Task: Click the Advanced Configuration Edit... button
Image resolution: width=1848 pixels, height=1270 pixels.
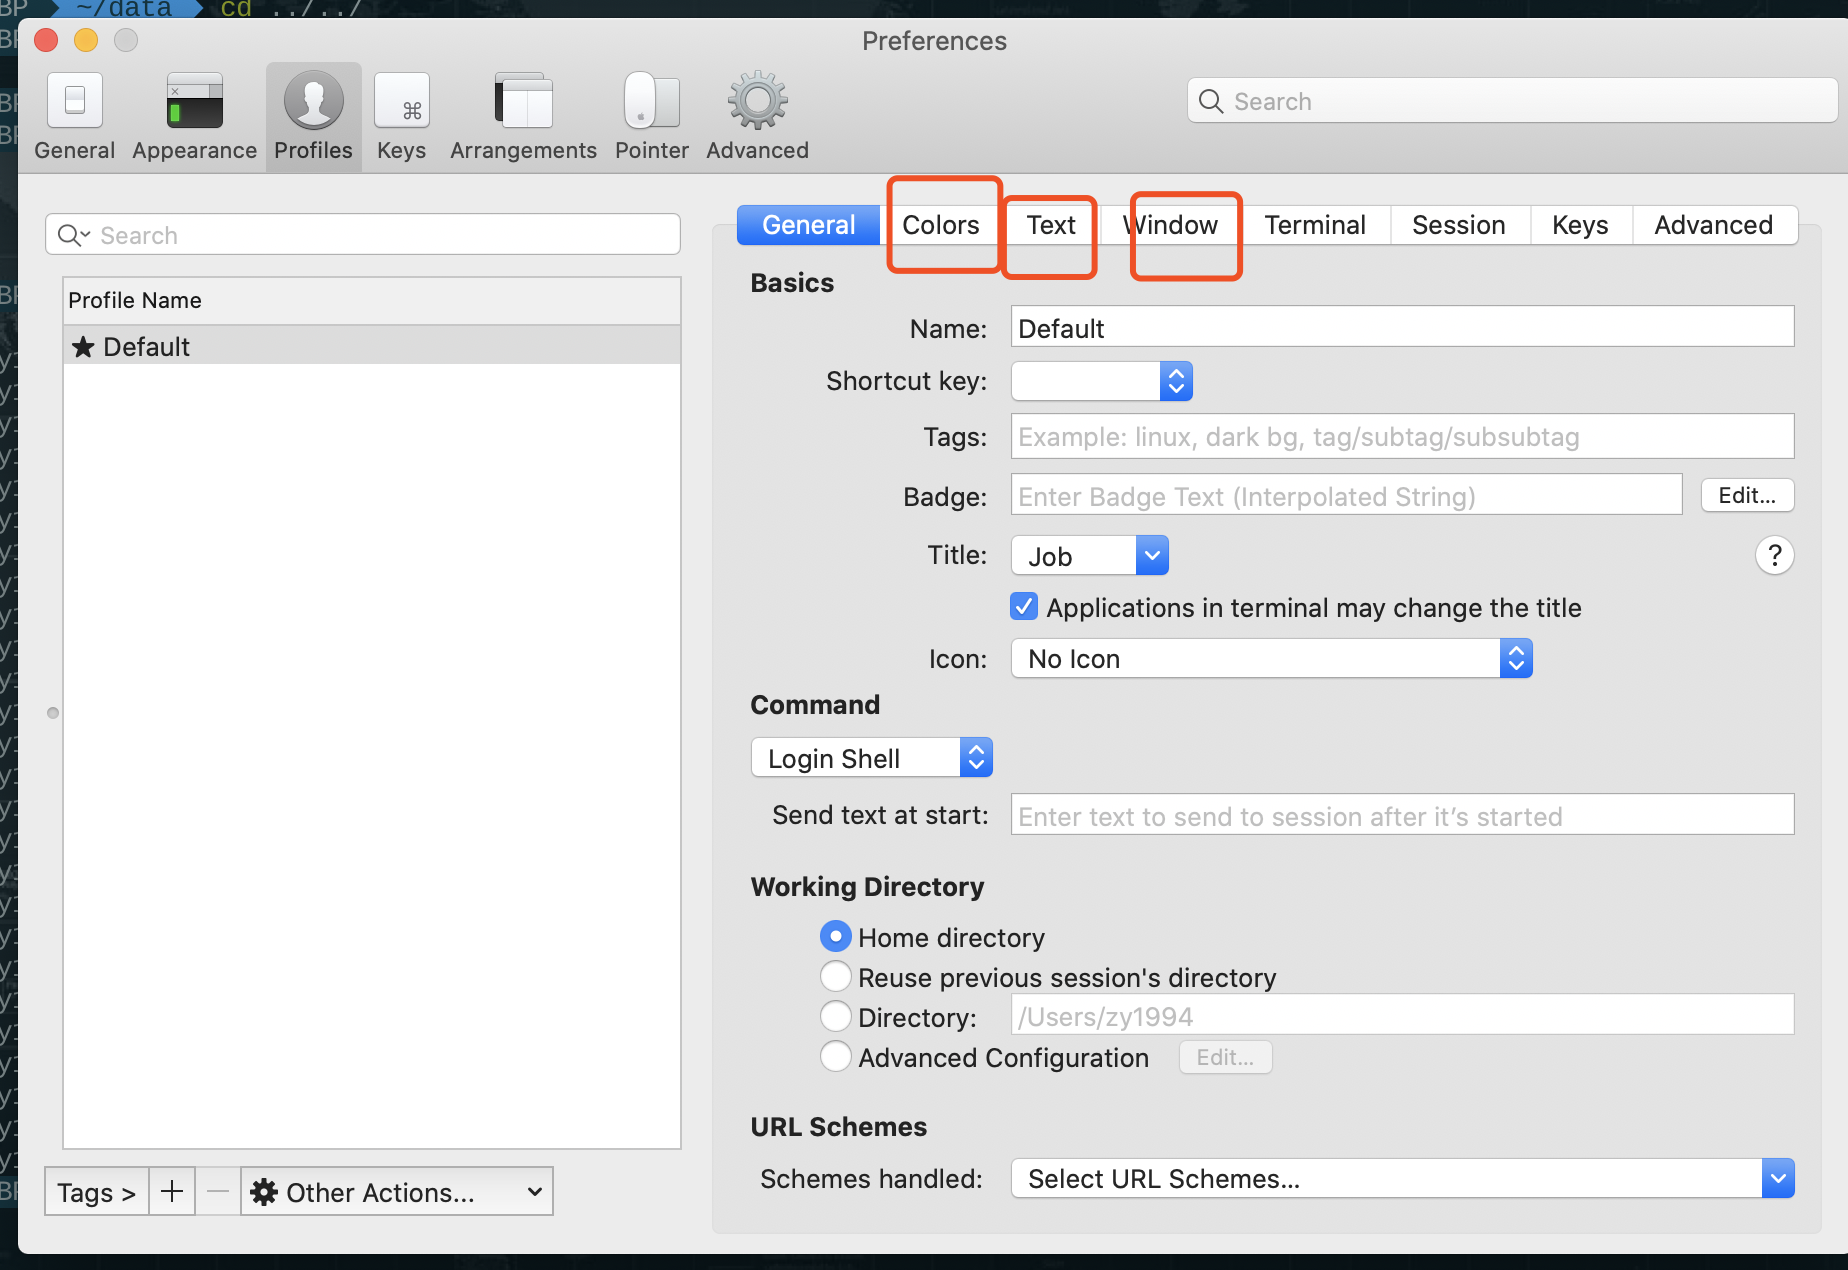Action: 1225,1057
